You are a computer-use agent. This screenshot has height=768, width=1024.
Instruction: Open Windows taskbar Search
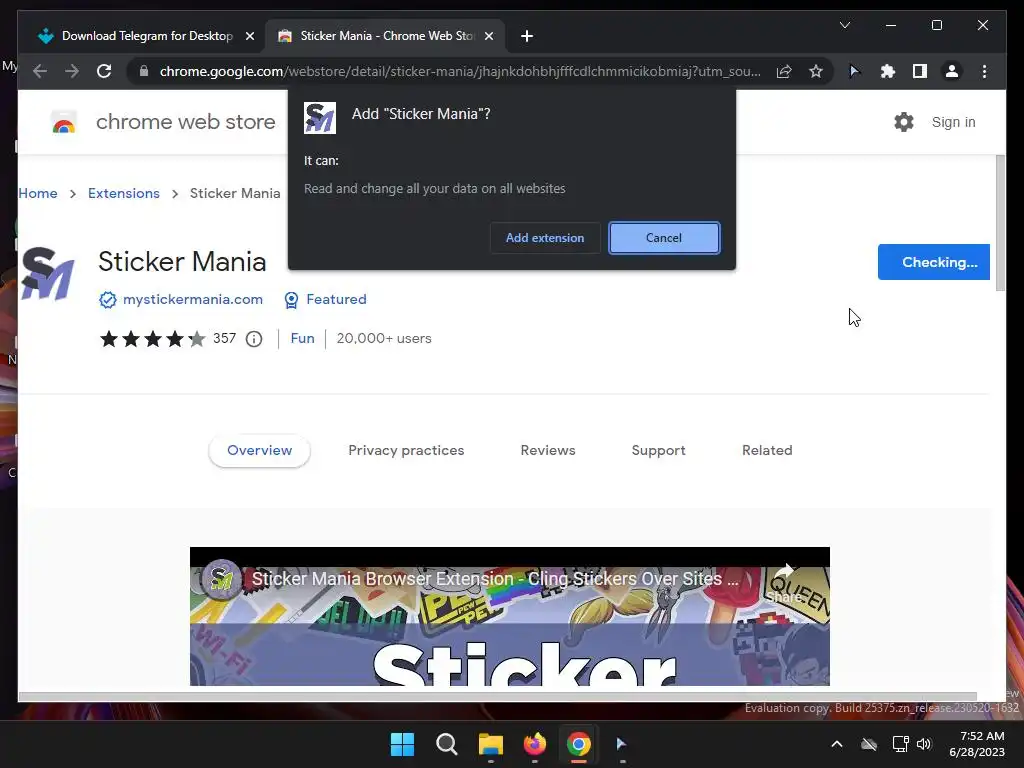[447, 744]
